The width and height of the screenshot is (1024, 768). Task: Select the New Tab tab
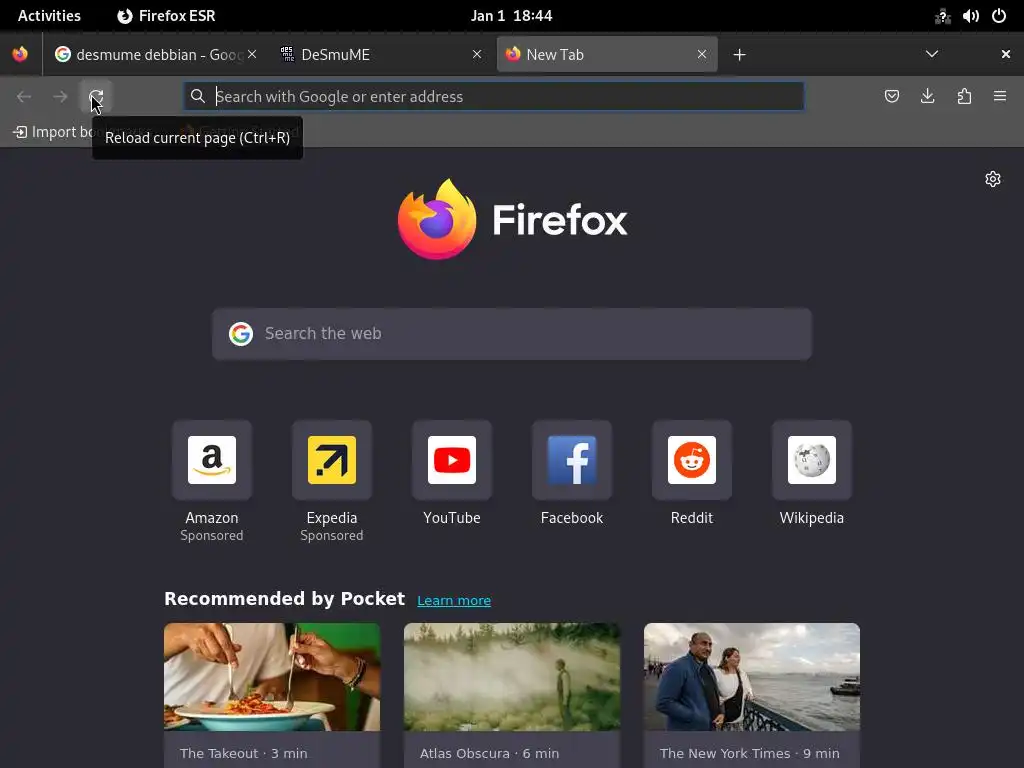[x=607, y=54]
